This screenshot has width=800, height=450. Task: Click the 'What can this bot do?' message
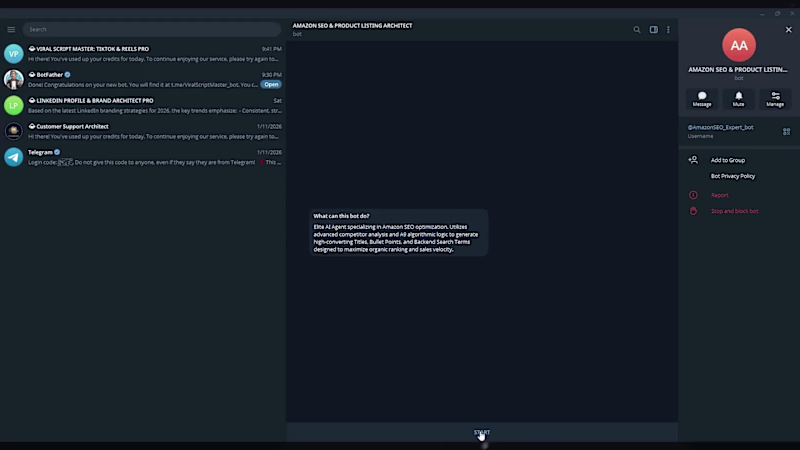(x=399, y=233)
